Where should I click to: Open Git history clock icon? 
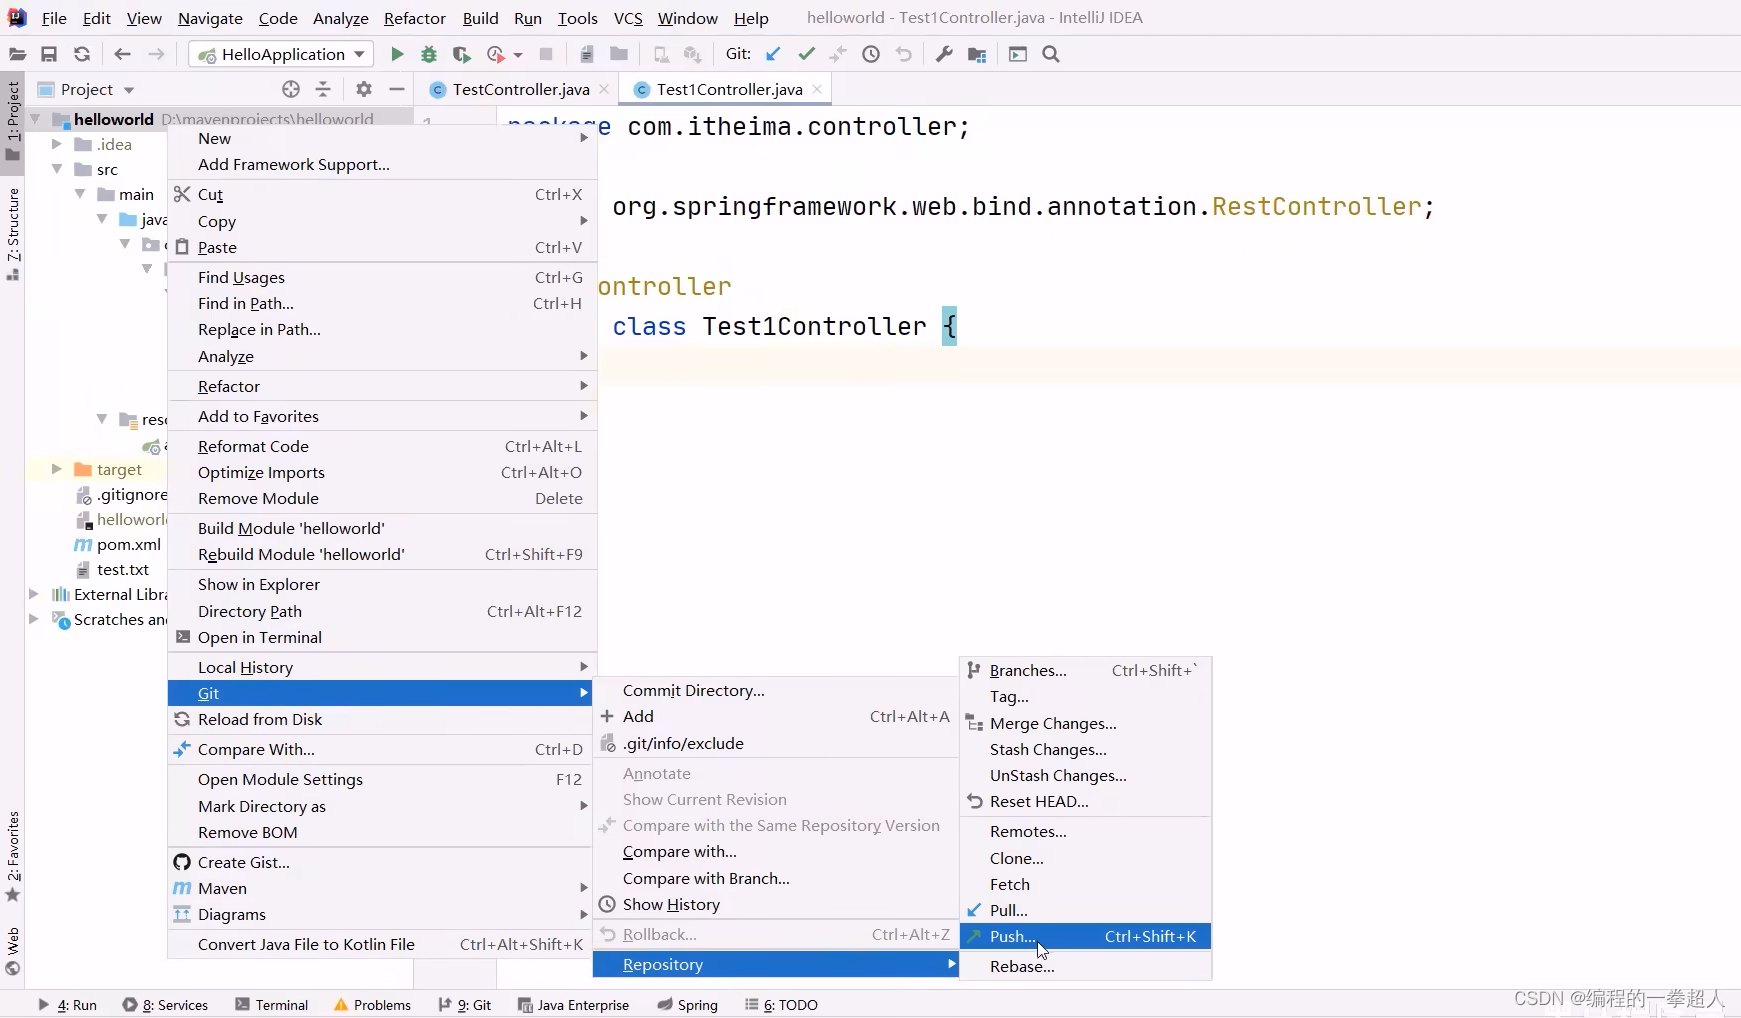(x=871, y=54)
